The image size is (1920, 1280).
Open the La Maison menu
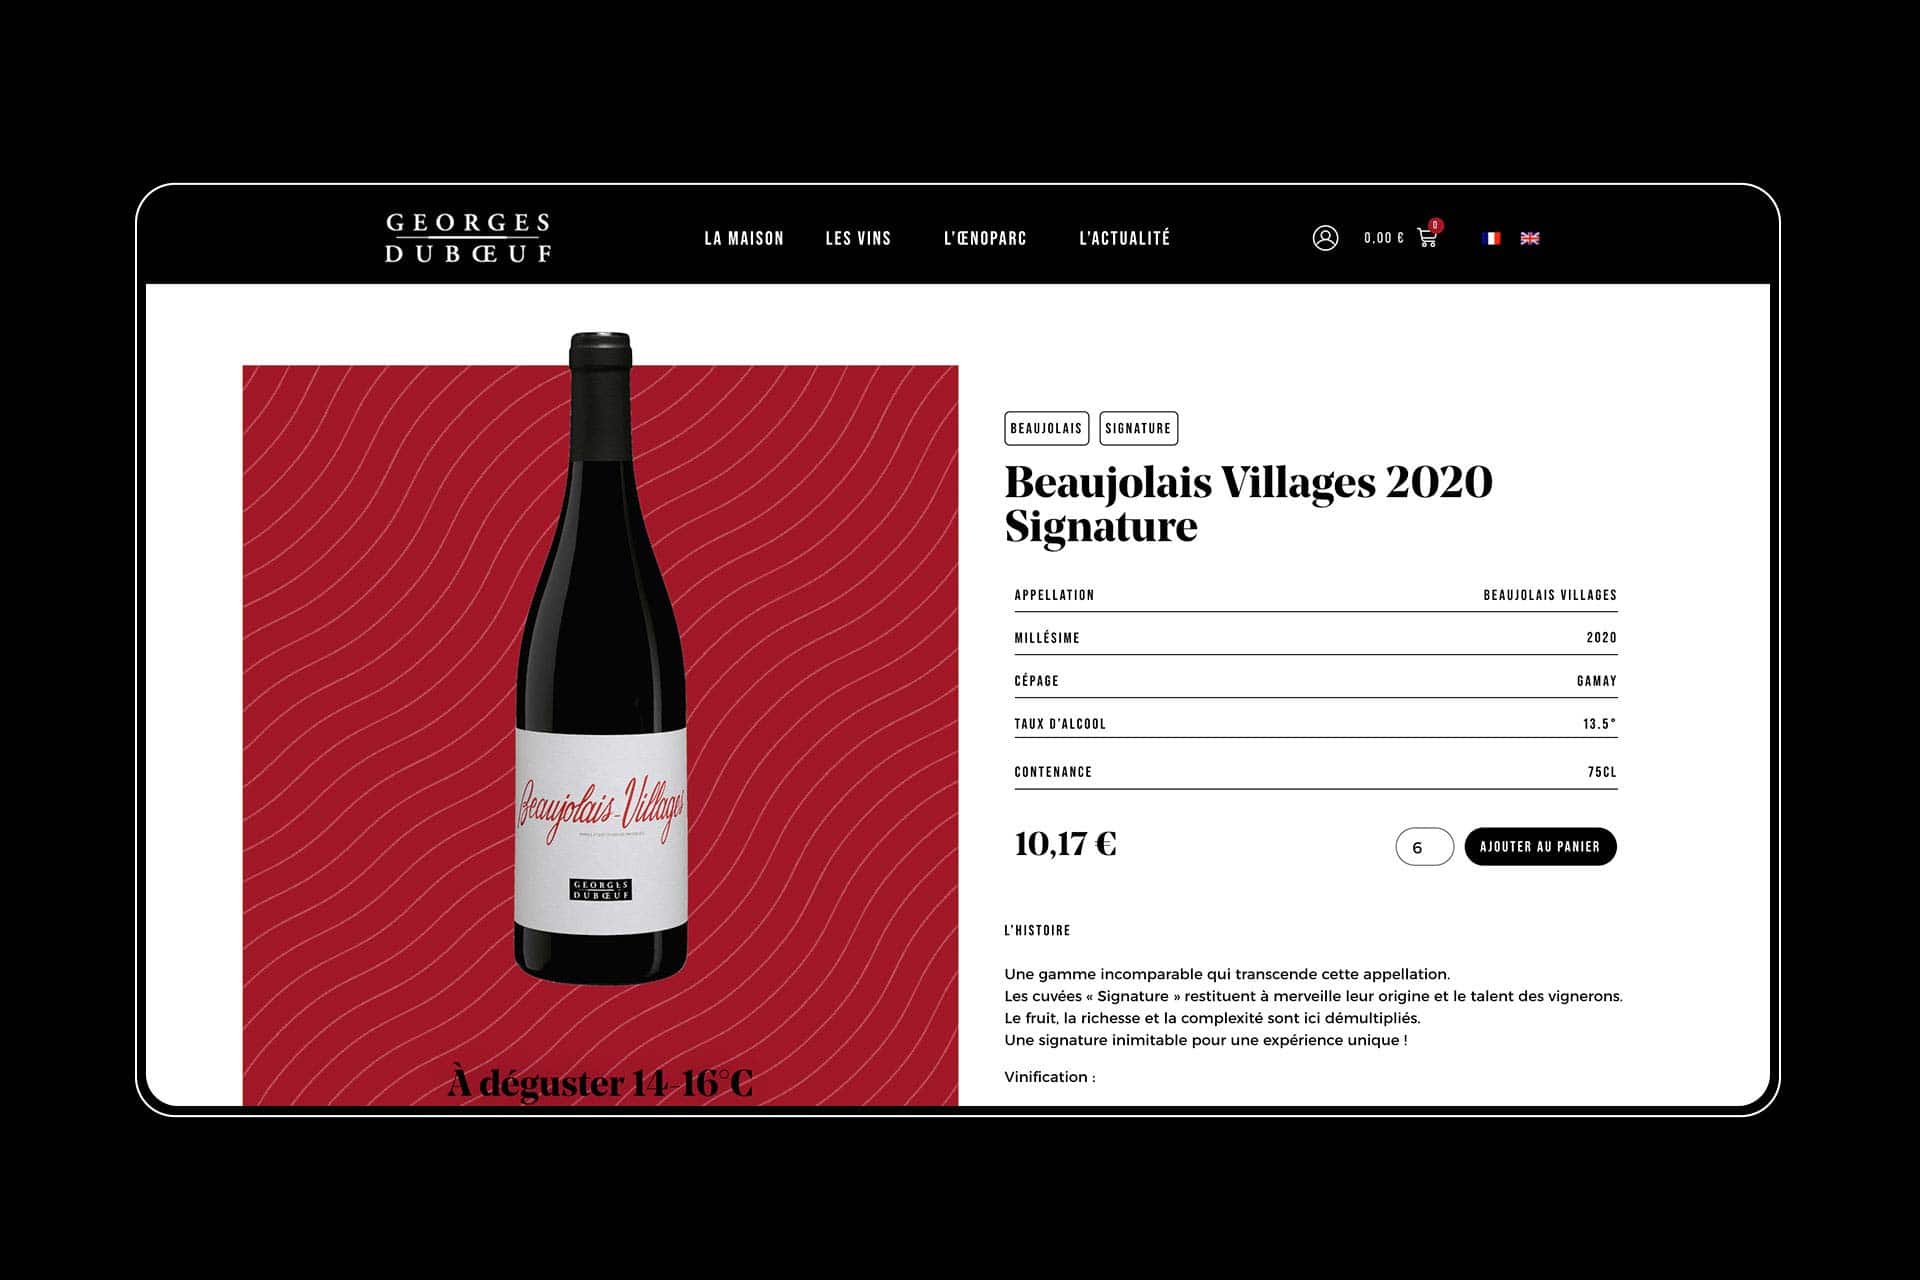coord(744,238)
